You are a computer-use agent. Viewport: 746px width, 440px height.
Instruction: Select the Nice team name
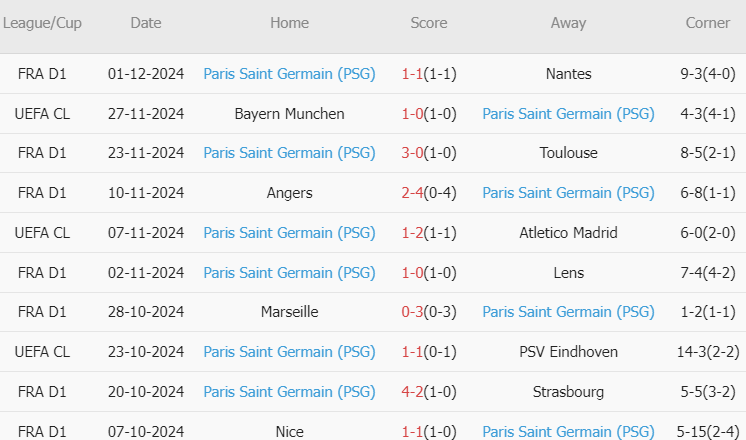coord(289,432)
